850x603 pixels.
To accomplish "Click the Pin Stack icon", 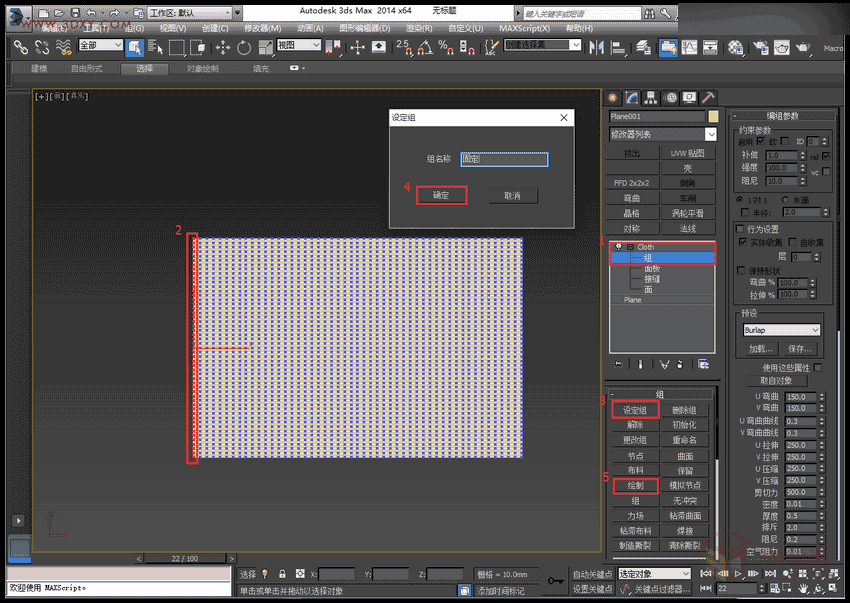I will click(618, 364).
